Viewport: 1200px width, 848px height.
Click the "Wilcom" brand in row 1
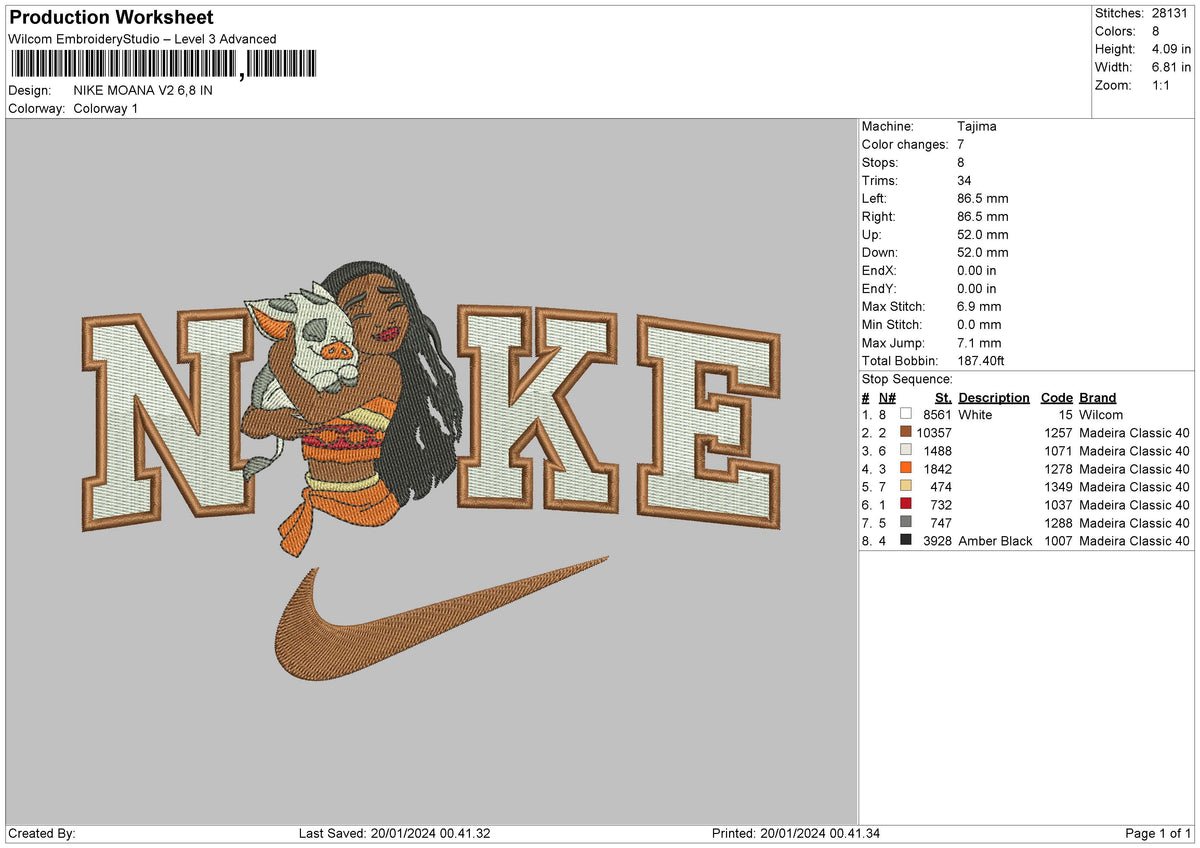click(1101, 414)
